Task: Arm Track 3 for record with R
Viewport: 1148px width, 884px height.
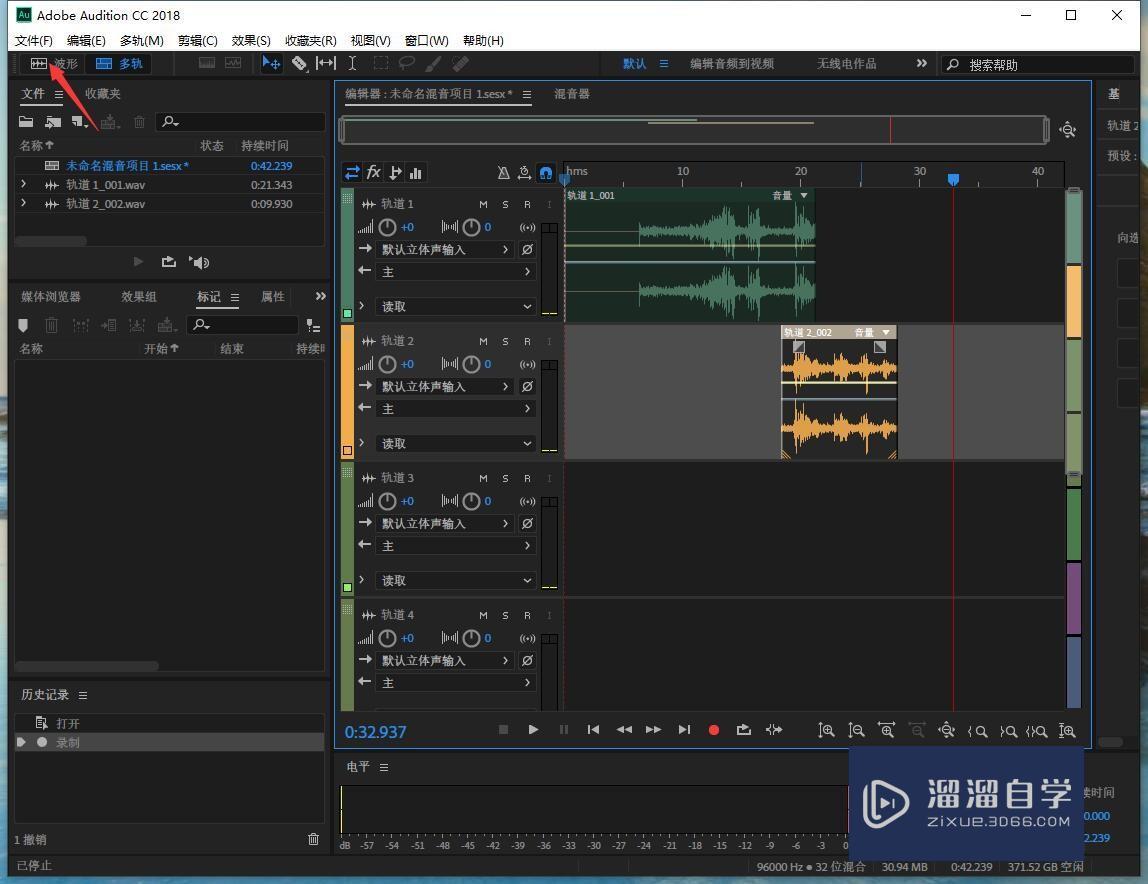Action: [x=527, y=478]
